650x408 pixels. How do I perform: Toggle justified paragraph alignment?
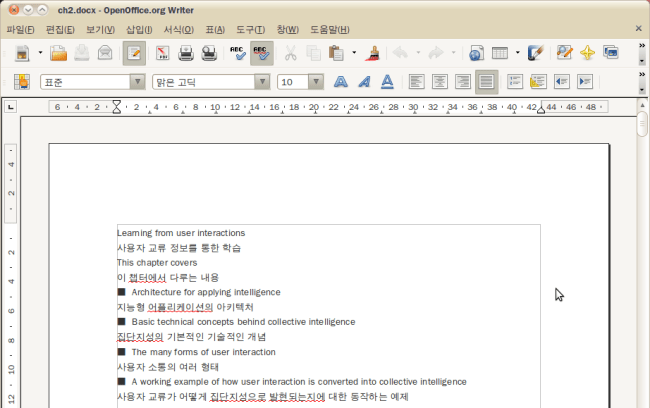tap(487, 82)
